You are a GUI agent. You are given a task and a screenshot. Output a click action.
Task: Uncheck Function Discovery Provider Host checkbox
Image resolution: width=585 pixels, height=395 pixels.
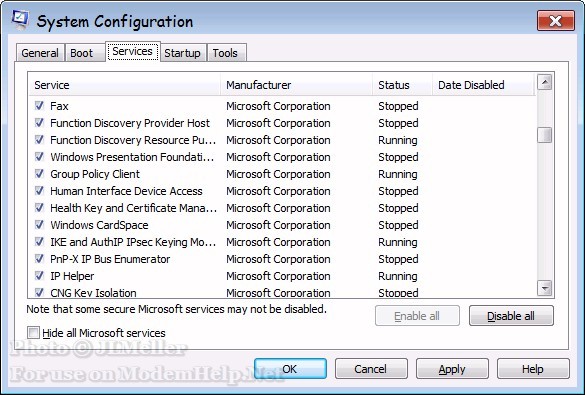tap(39, 123)
